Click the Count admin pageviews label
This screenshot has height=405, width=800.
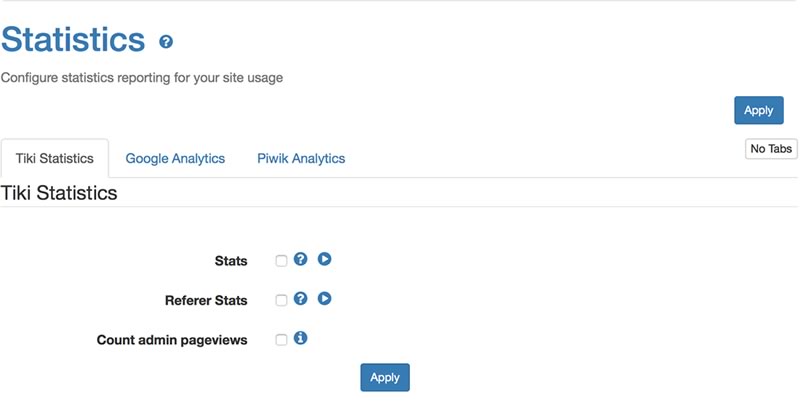pos(172,340)
